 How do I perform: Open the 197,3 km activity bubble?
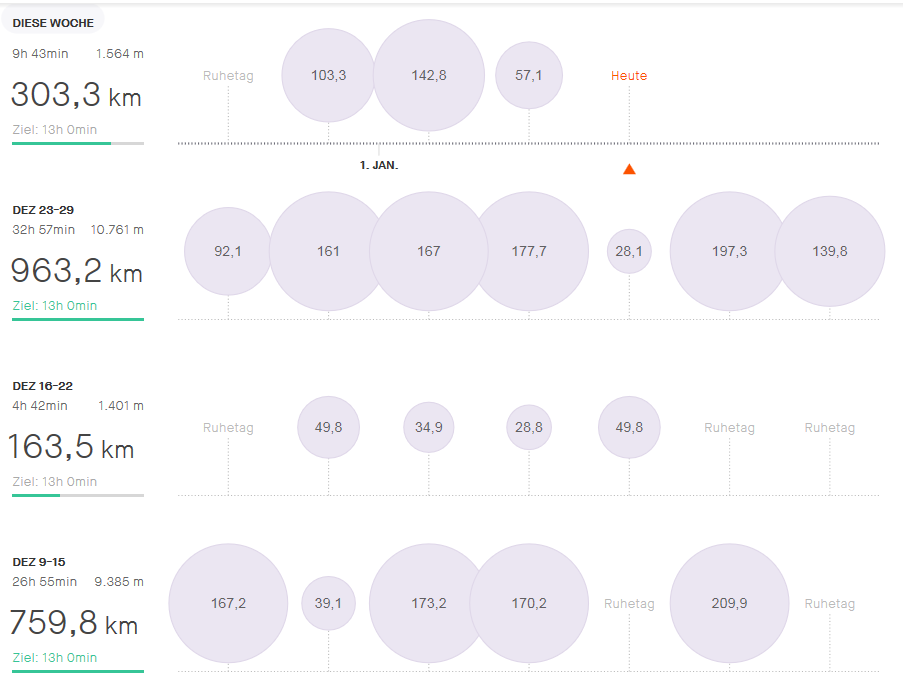[729, 251]
